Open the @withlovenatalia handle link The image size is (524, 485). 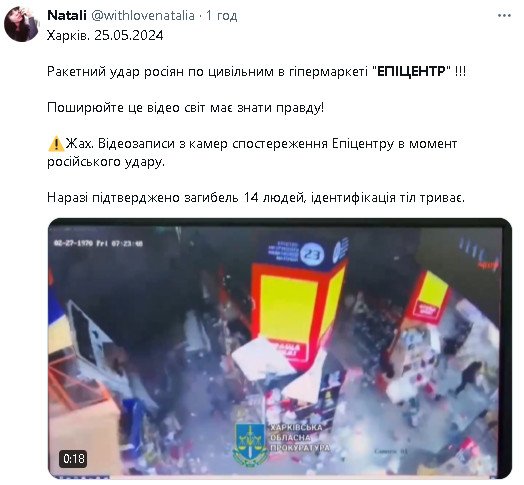143,15
